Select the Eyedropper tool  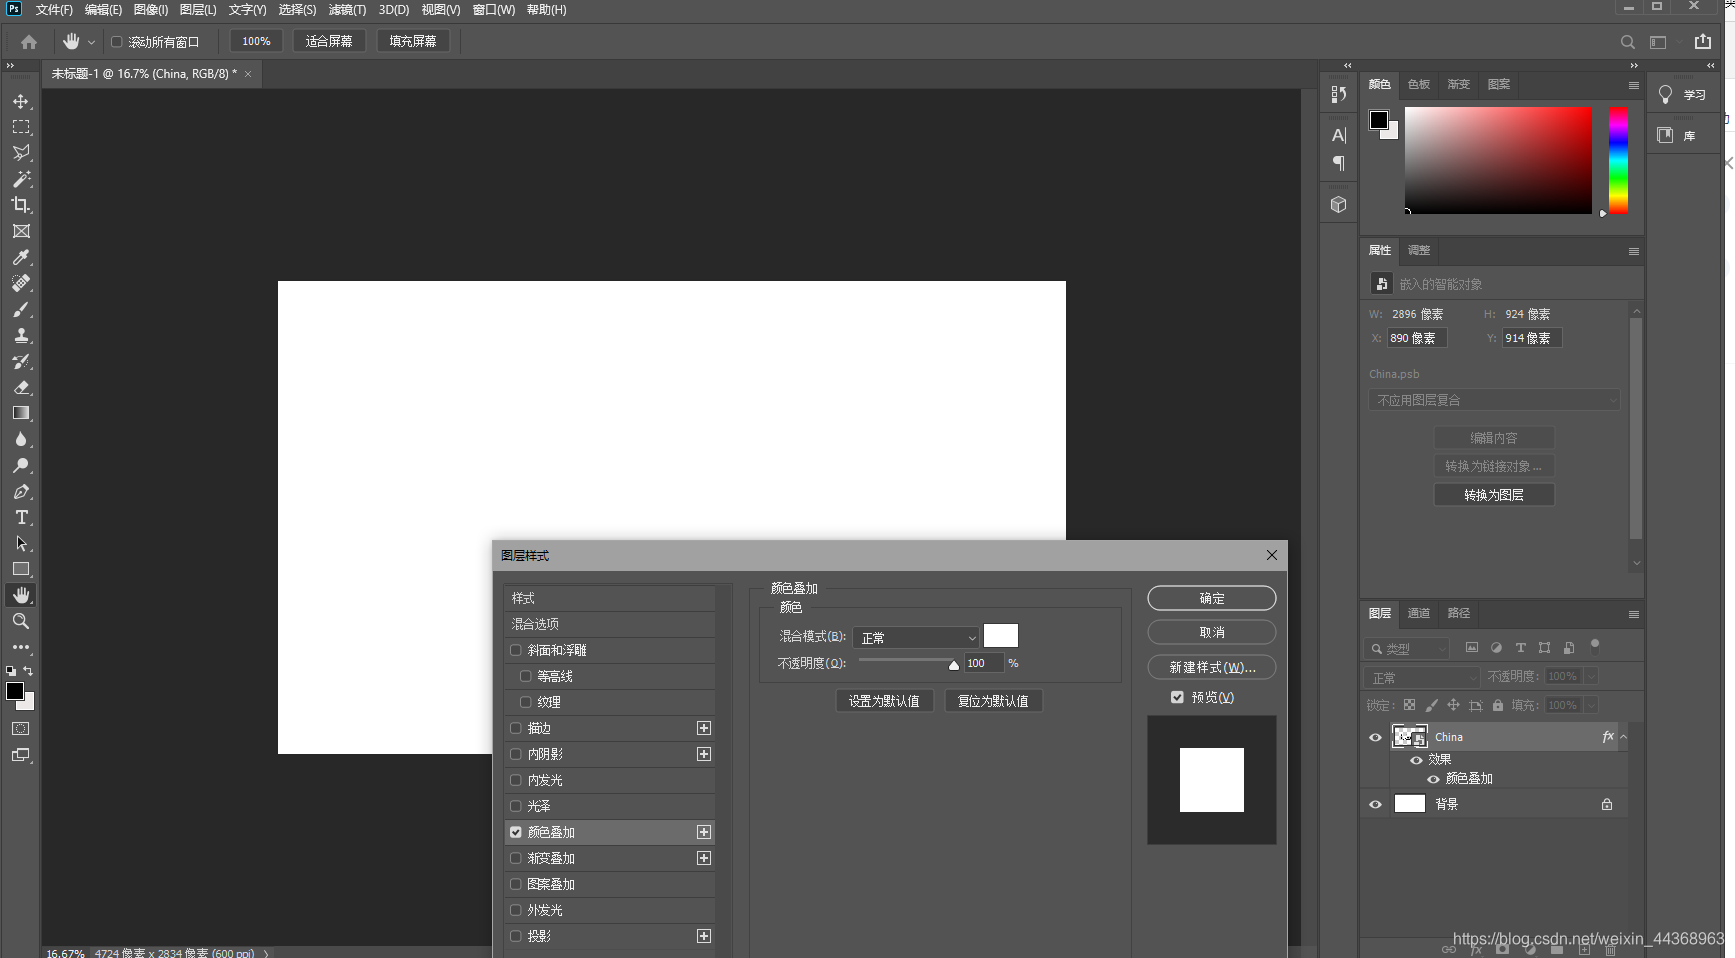21,257
